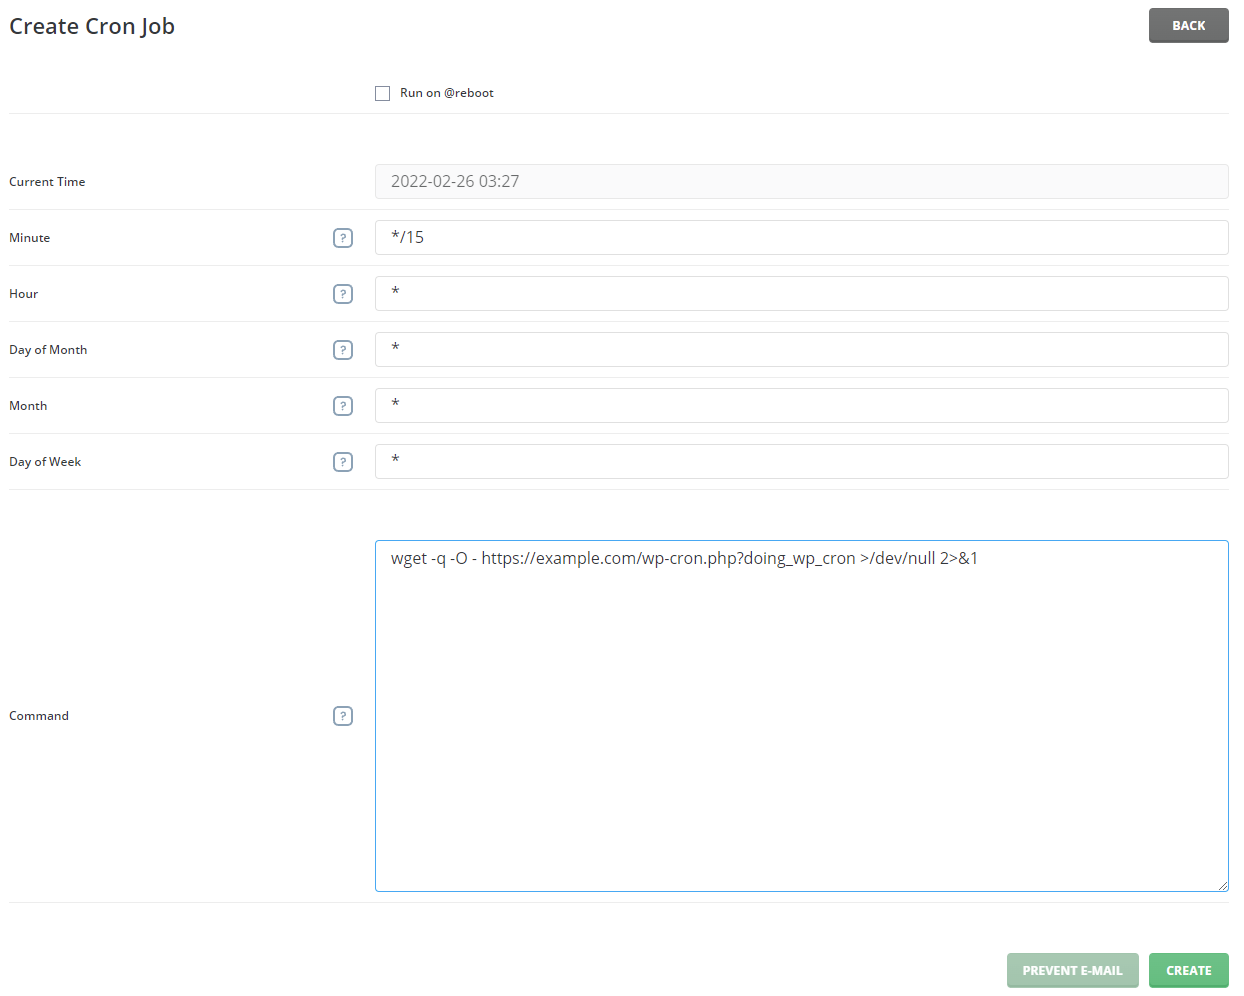
Task: Click the Current Time label
Action: (x=47, y=182)
